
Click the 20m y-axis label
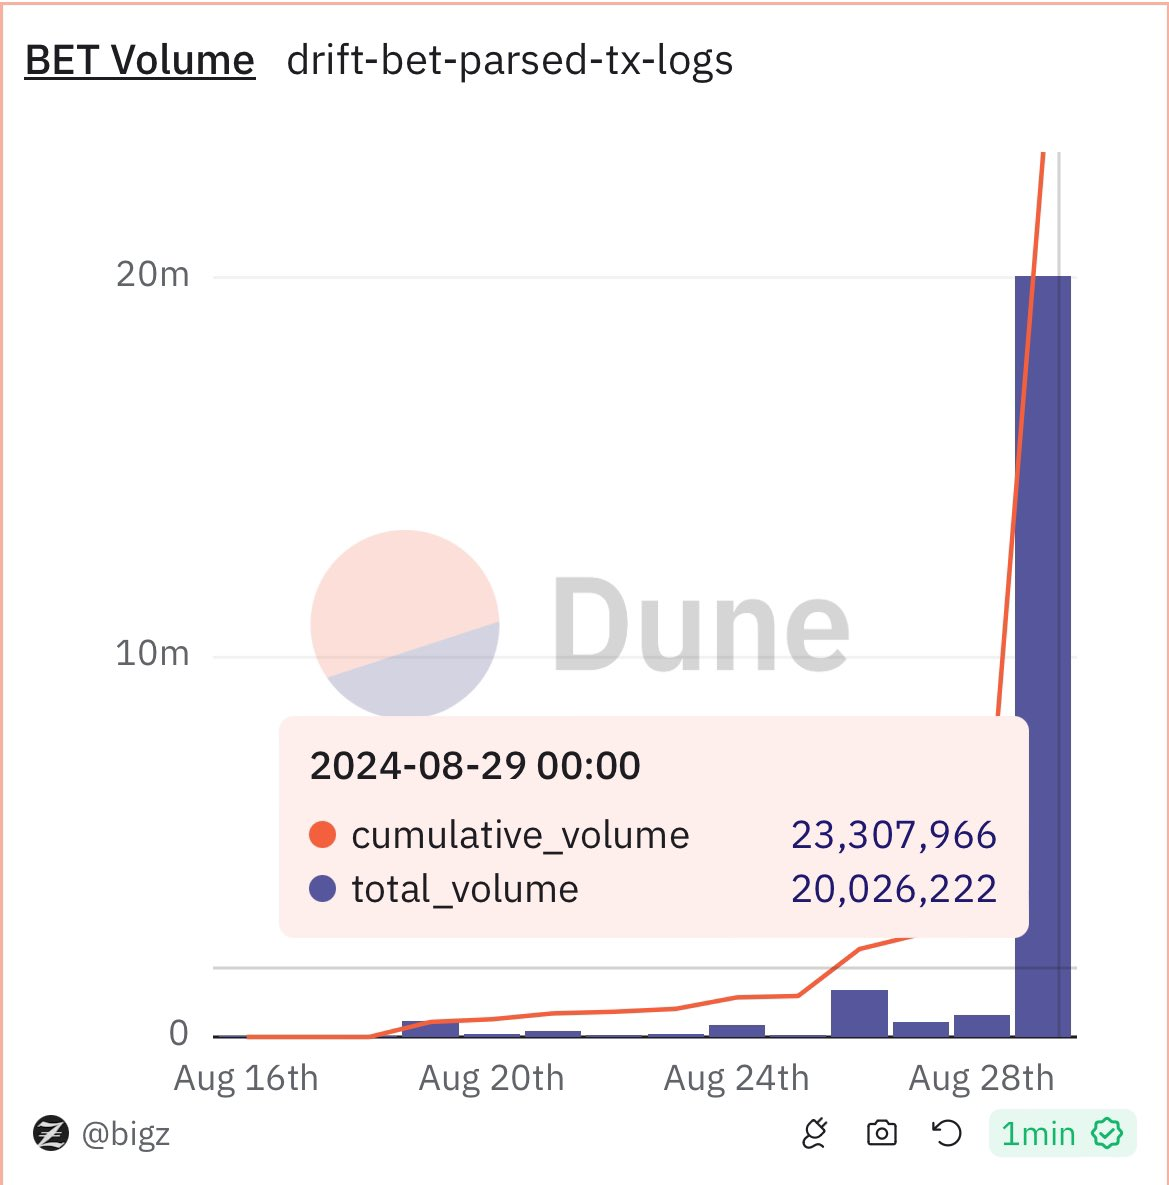(152, 274)
